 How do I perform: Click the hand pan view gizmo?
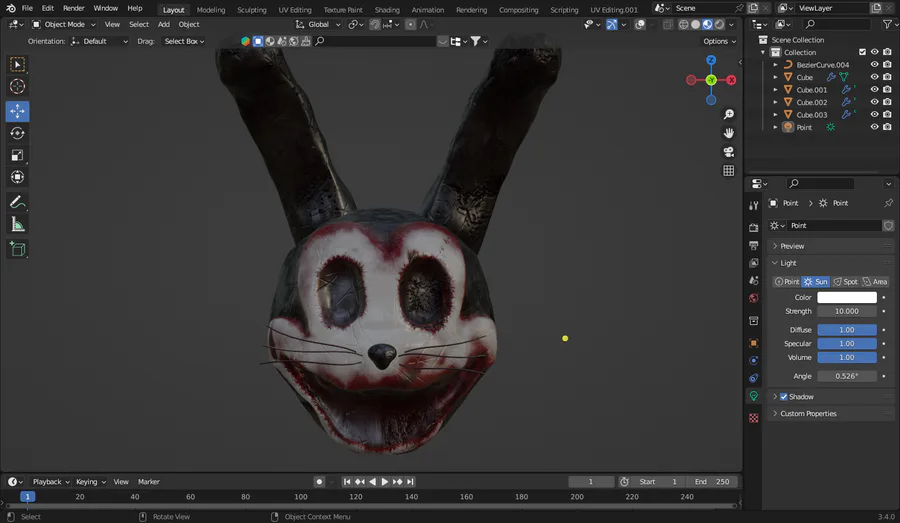pos(728,133)
